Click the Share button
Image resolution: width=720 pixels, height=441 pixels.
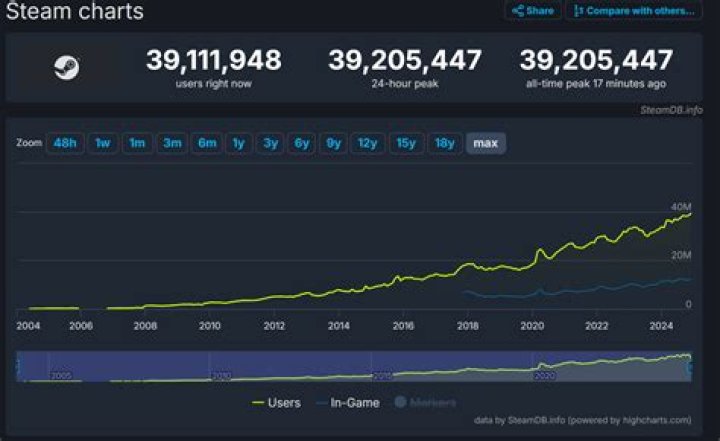(533, 11)
